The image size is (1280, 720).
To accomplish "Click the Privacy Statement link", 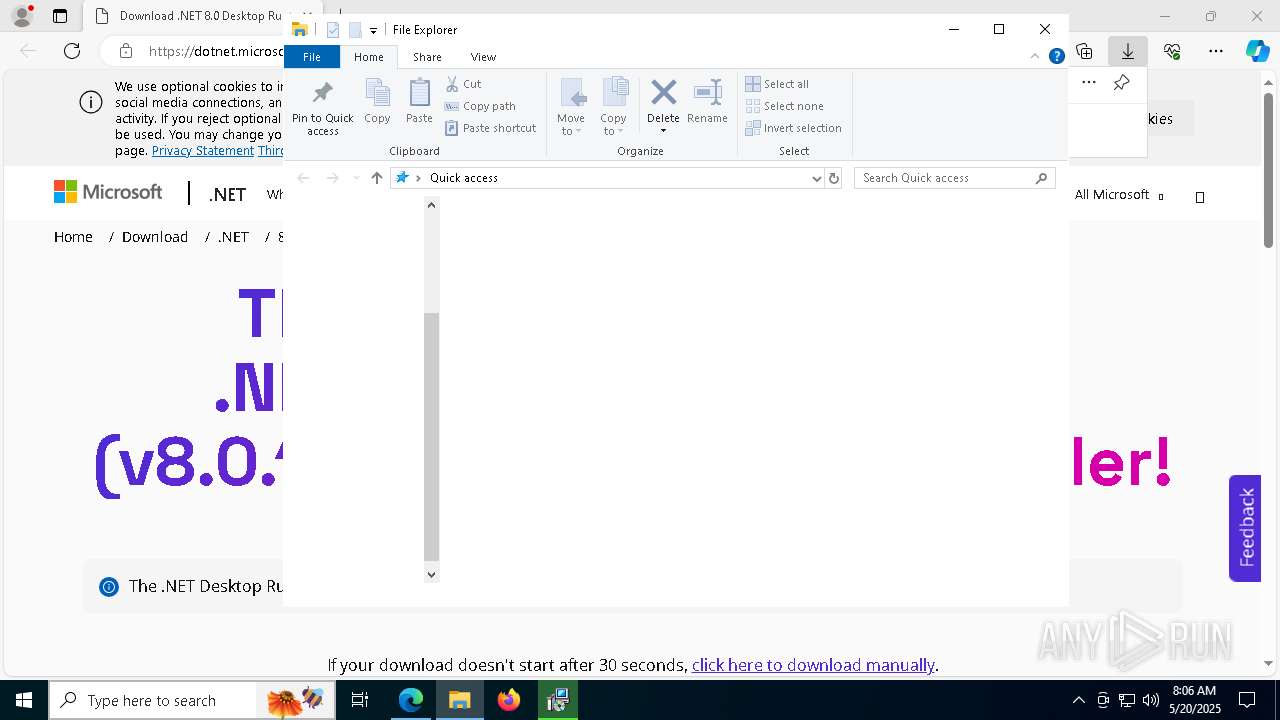I will tap(203, 151).
